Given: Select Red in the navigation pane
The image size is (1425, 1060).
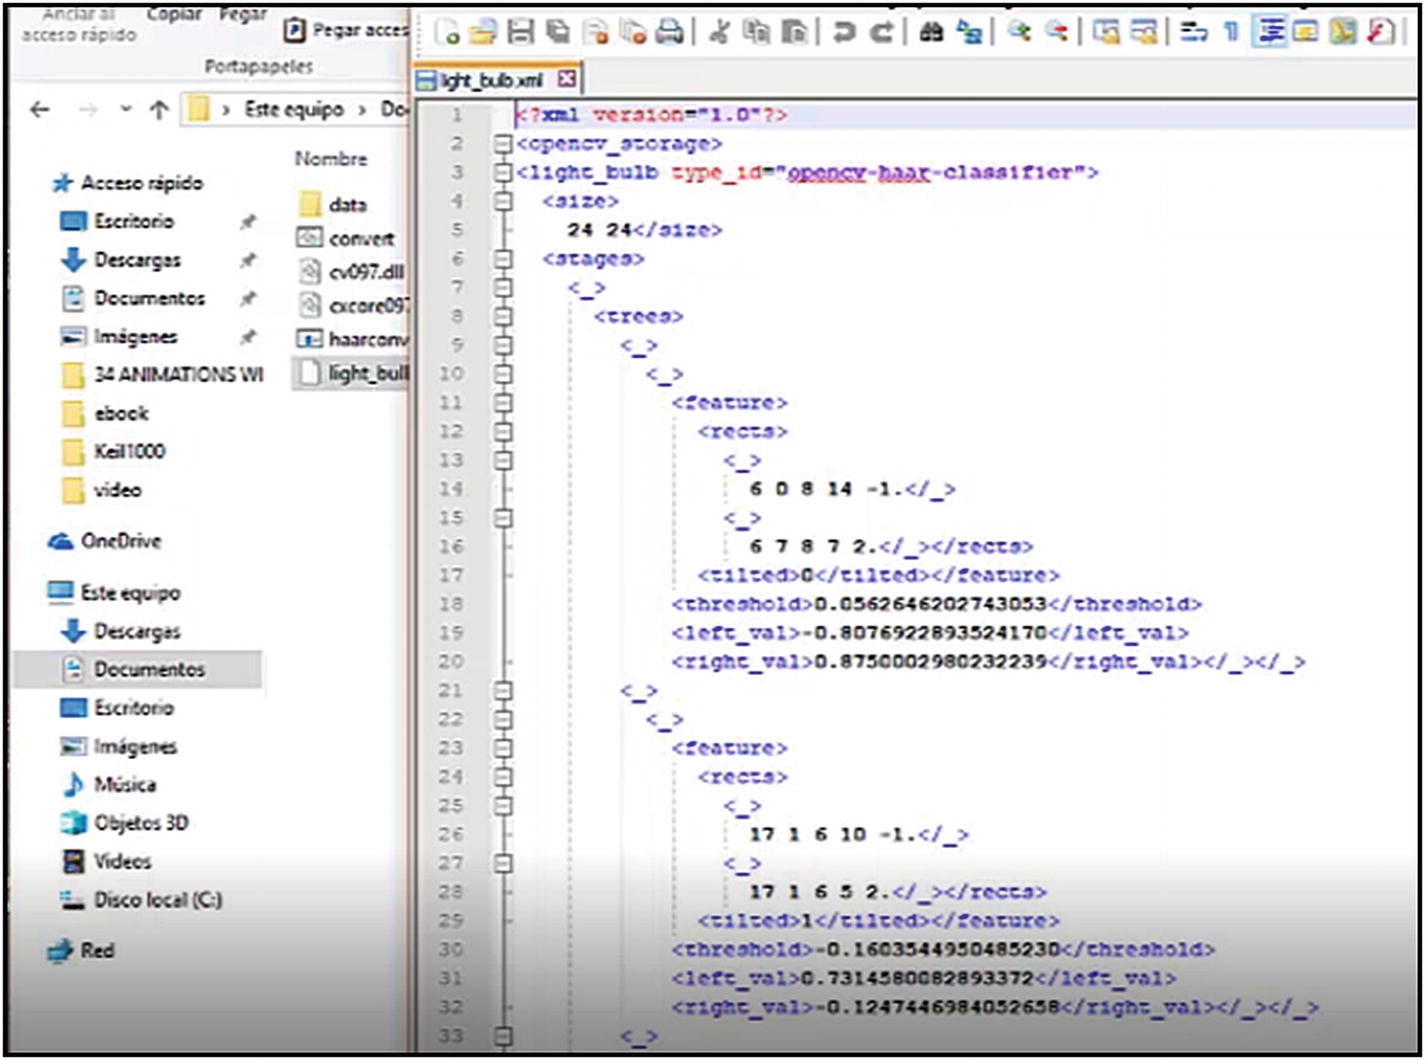Looking at the screenshot, I should pos(80,951).
